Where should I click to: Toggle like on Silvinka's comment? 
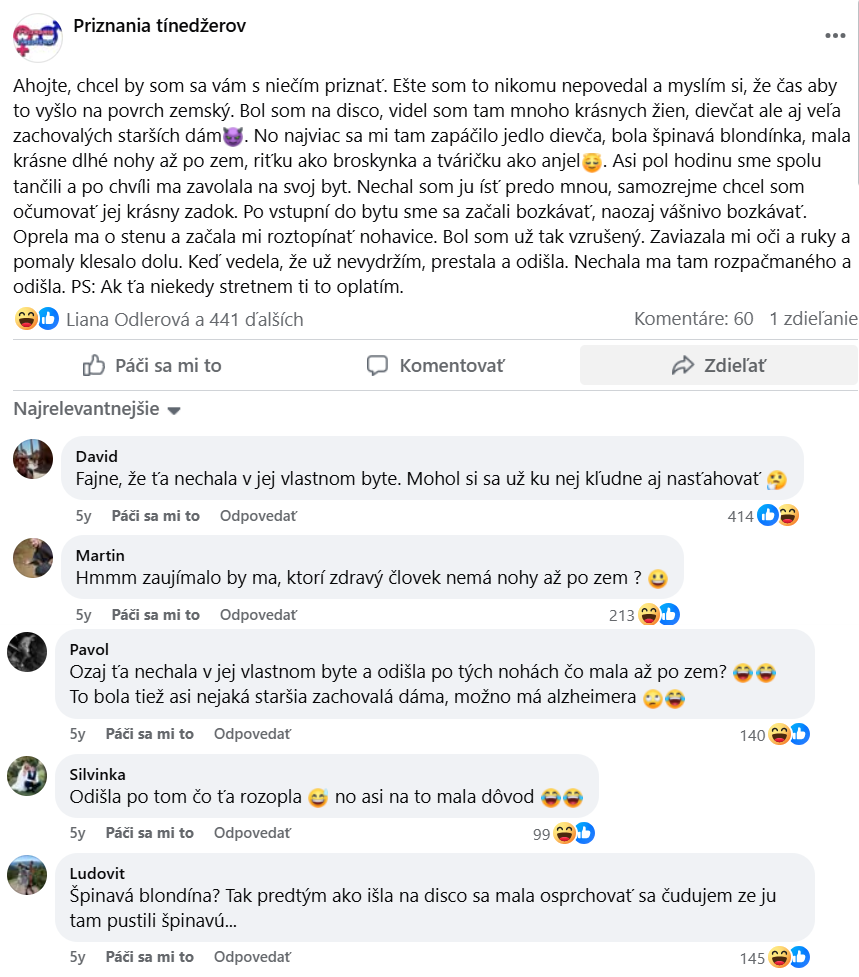tap(149, 833)
